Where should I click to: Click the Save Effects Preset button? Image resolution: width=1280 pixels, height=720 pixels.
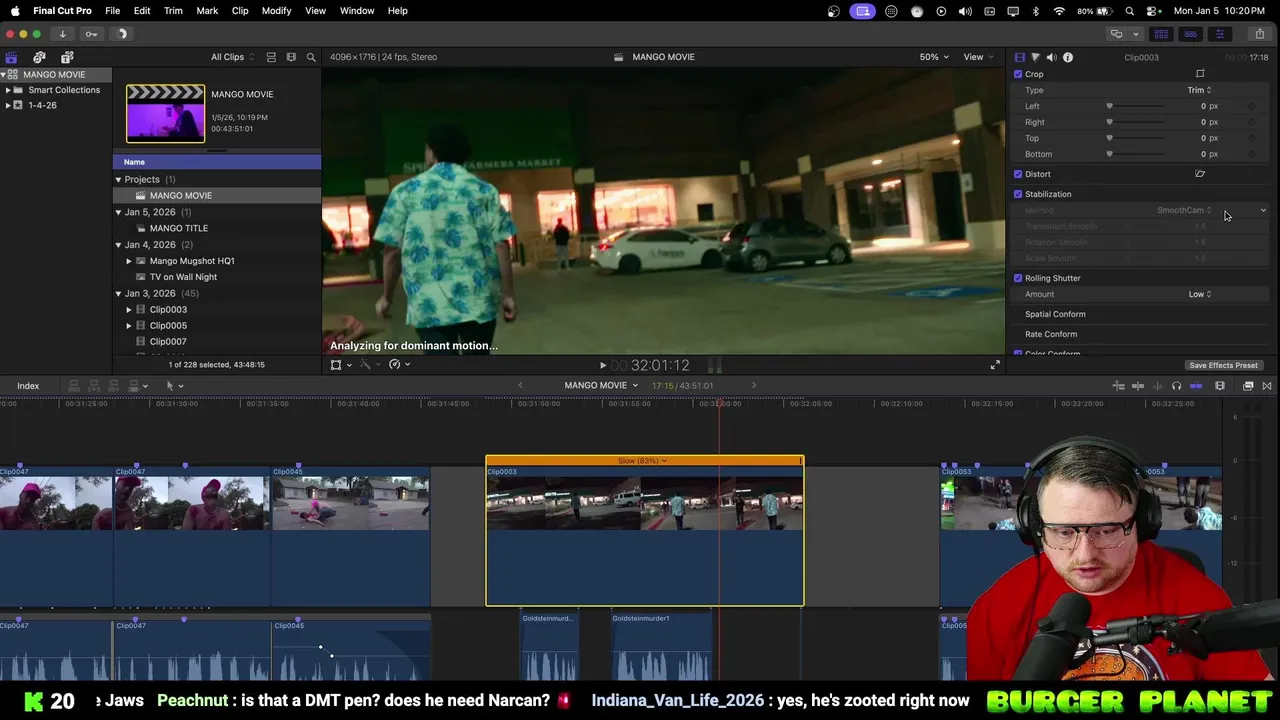(x=1223, y=365)
